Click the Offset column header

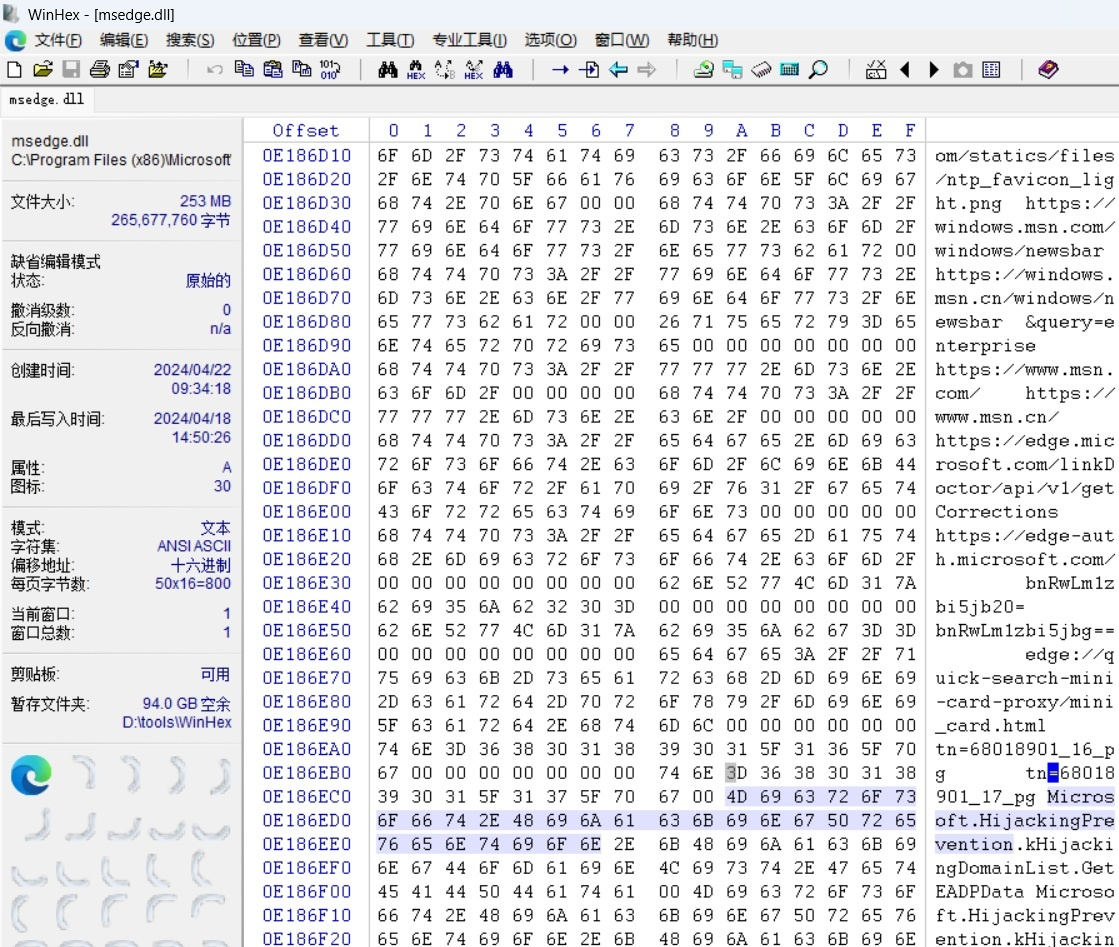click(x=305, y=131)
